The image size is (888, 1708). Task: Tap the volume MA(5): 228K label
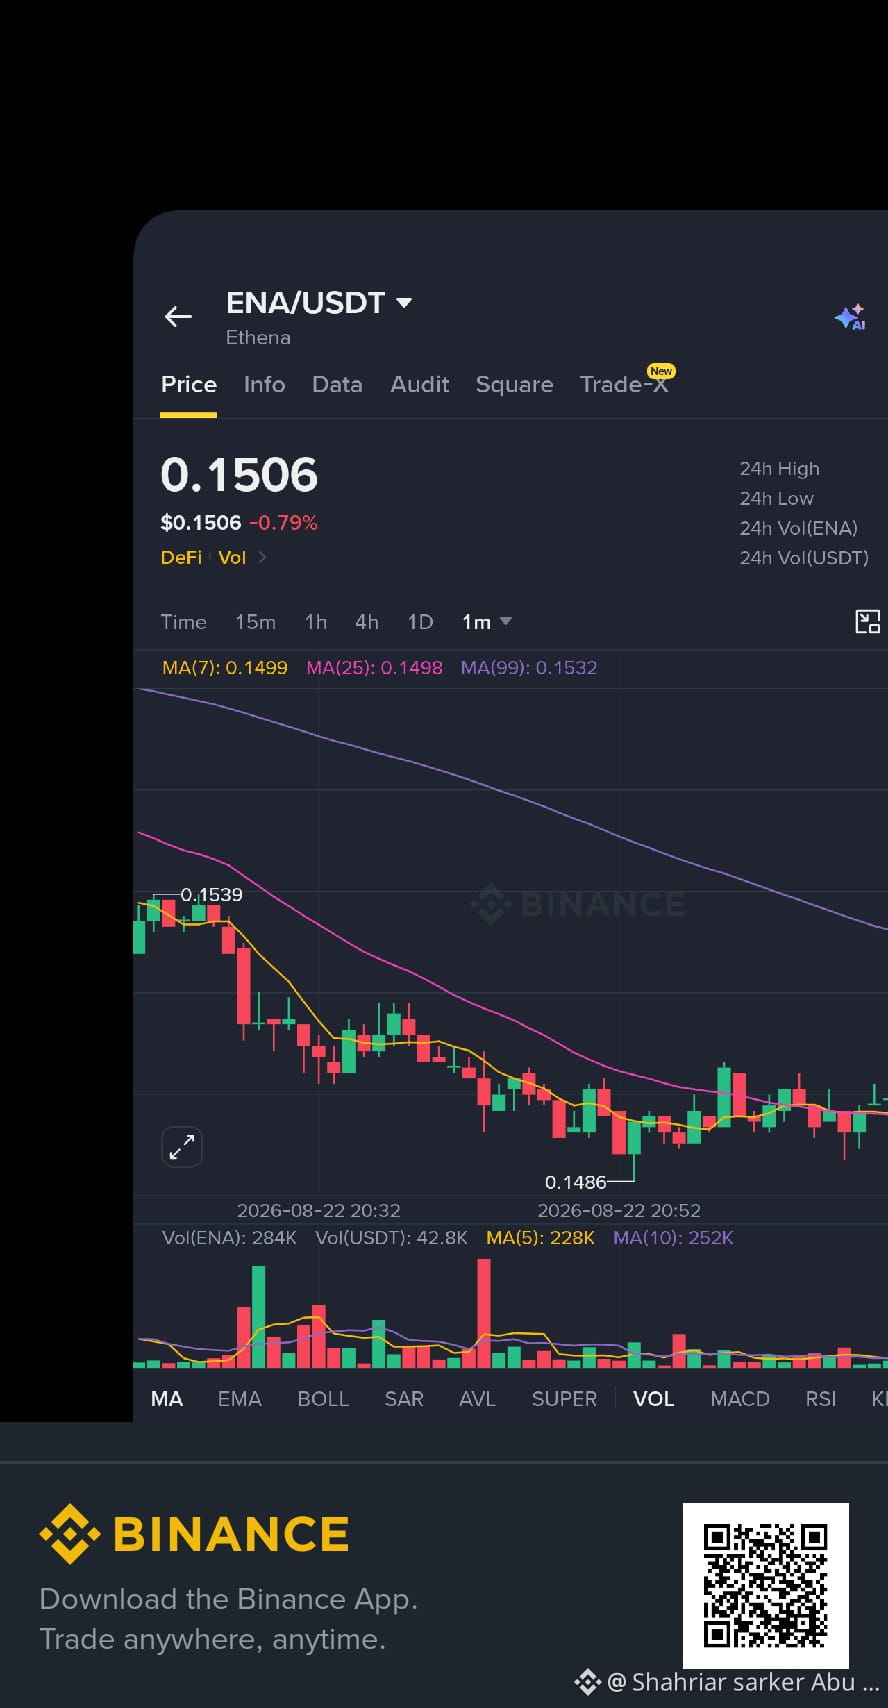click(x=540, y=1238)
